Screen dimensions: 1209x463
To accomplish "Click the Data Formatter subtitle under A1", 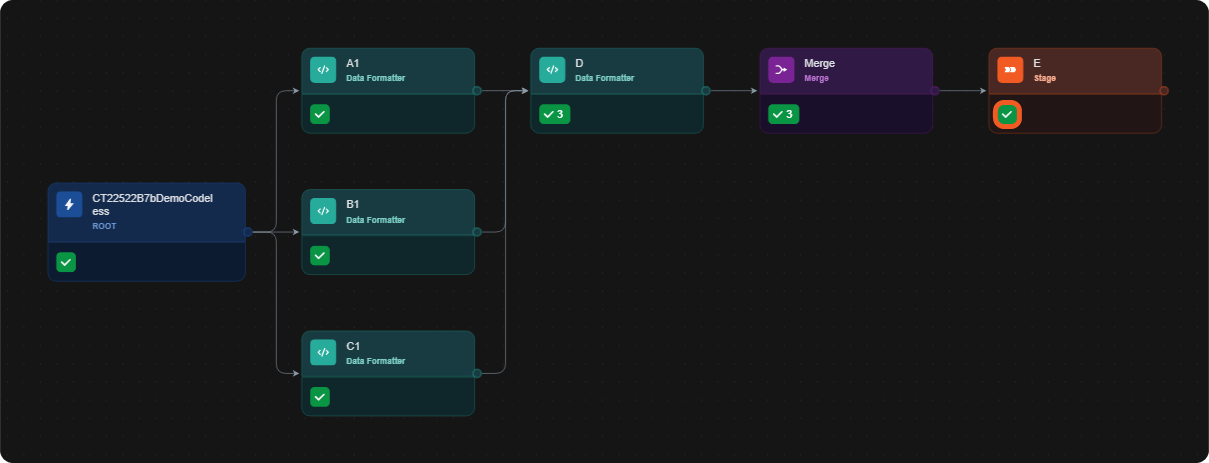I will [x=375, y=78].
